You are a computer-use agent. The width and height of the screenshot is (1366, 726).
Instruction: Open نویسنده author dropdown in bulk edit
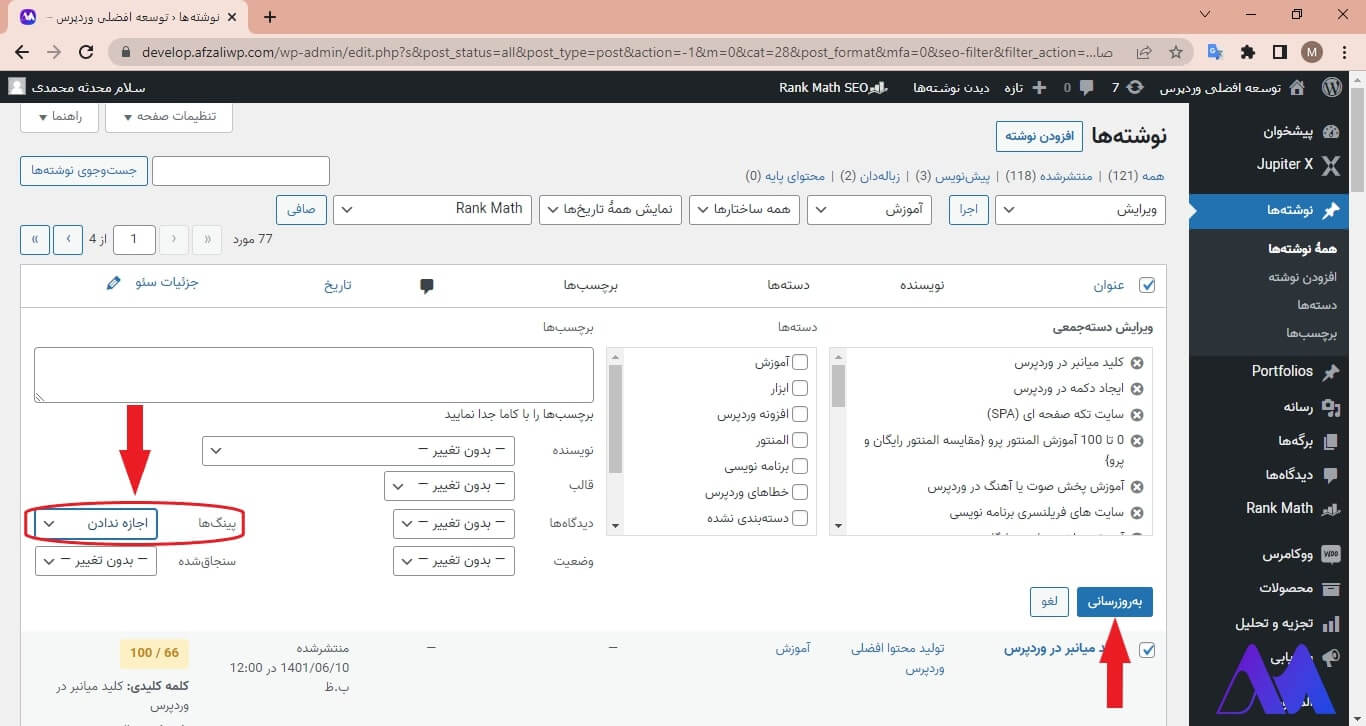[x=359, y=450]
